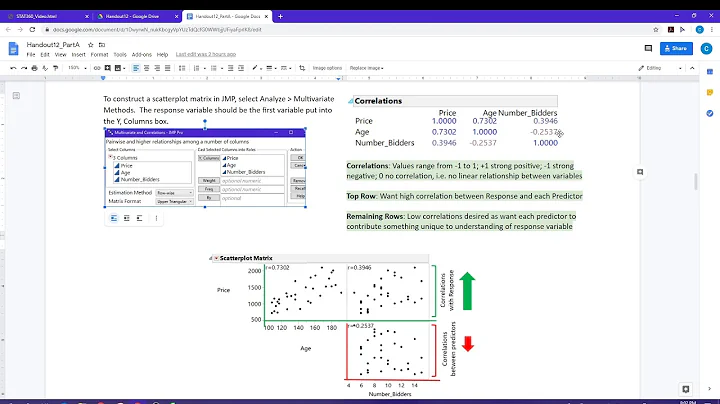720x404 pixels.
Task: Open the Add-ons menu
Action: click(x=141, y=54)
